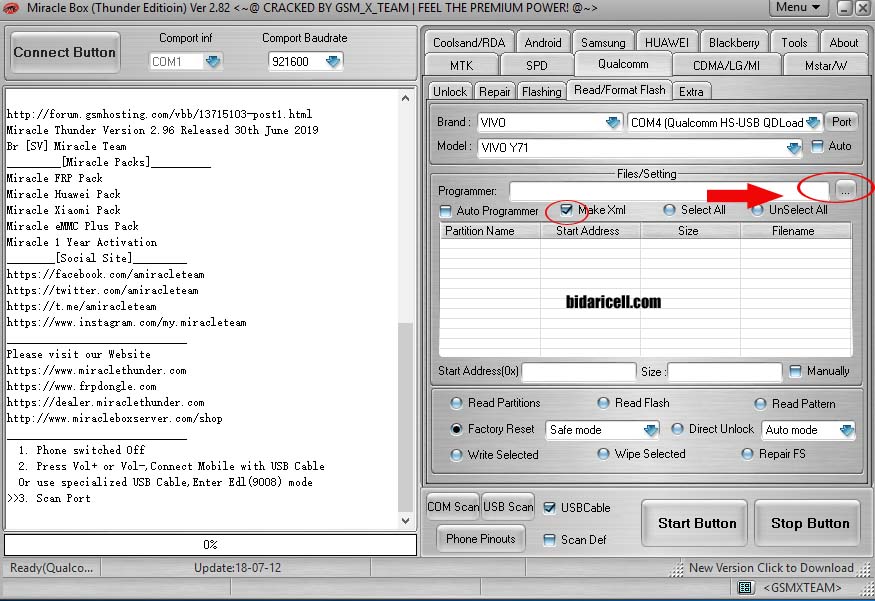
Task: Select the Factory Reset radio button
Action: (x=456, y=429)
